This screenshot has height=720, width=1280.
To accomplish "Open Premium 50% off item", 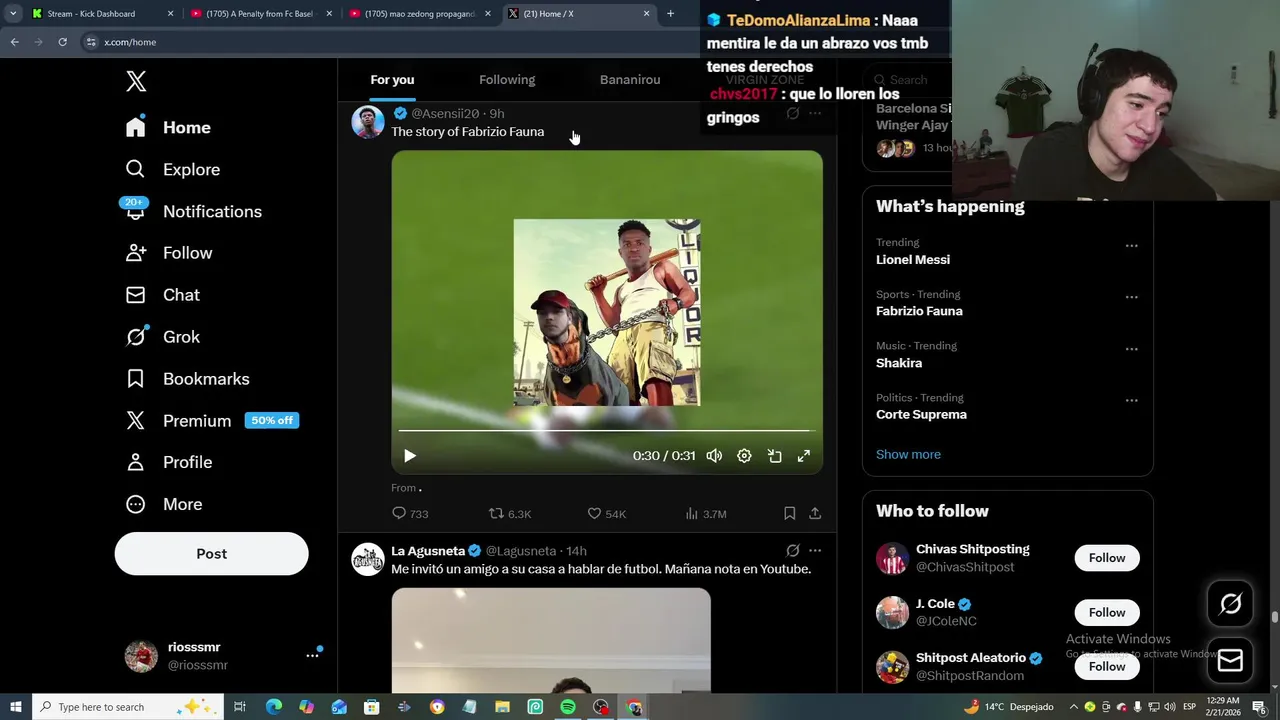I will [x=212, y=421].
